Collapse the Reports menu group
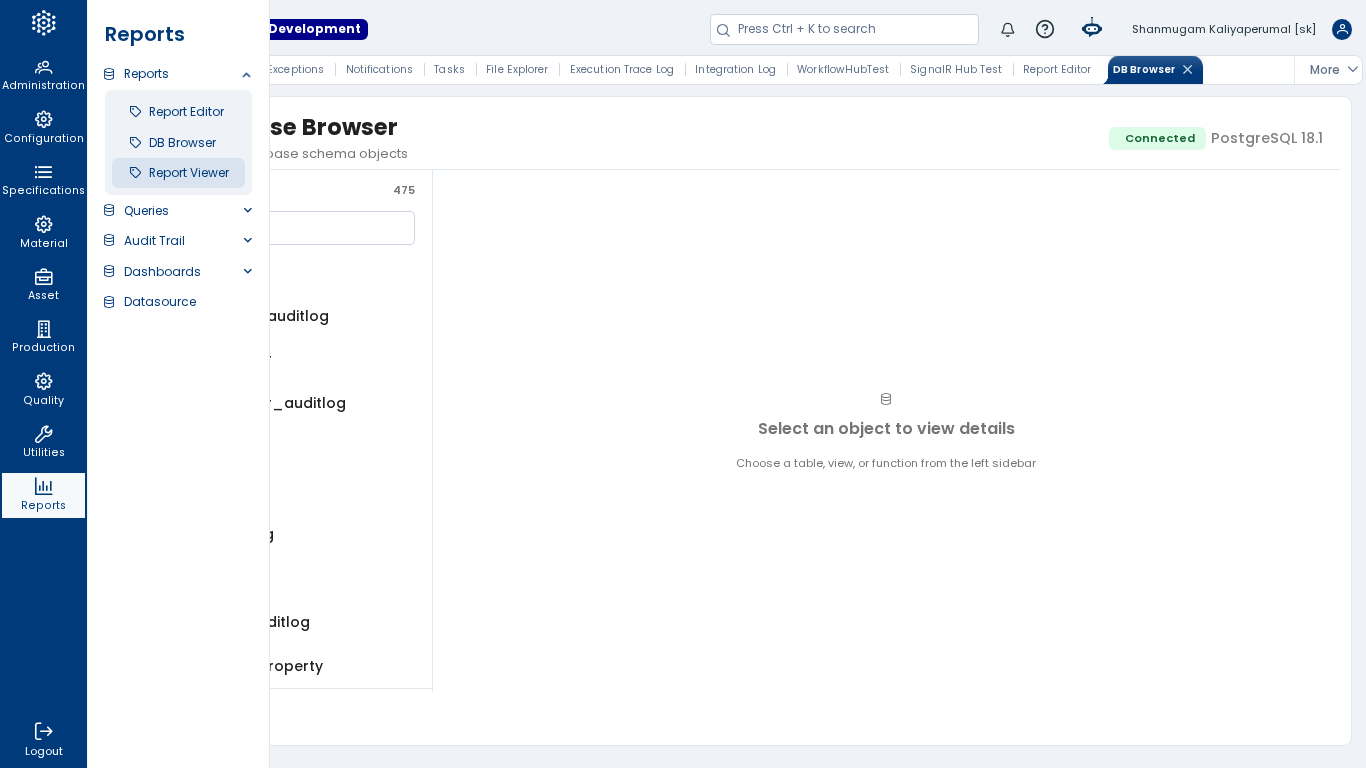The height and width of the screenshot is (768, 1366). tap(246, 75)
